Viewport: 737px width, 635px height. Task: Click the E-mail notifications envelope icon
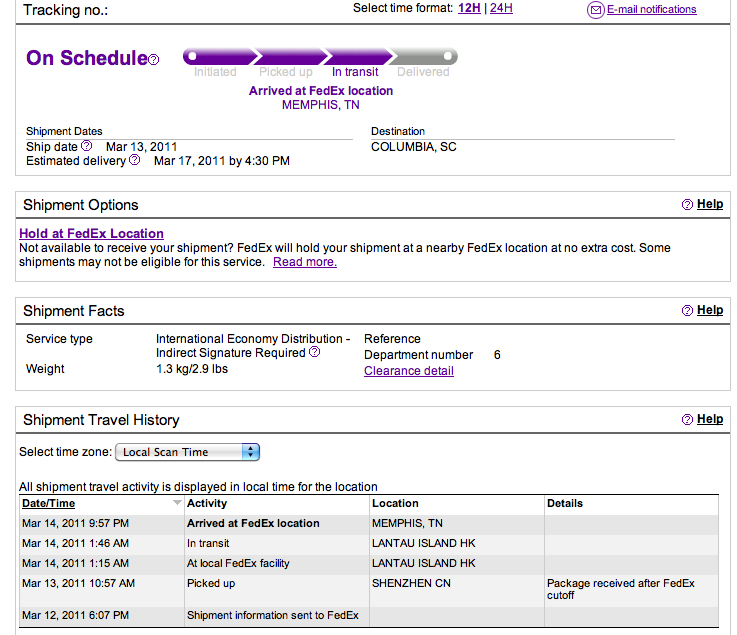[x=596, y=10]
